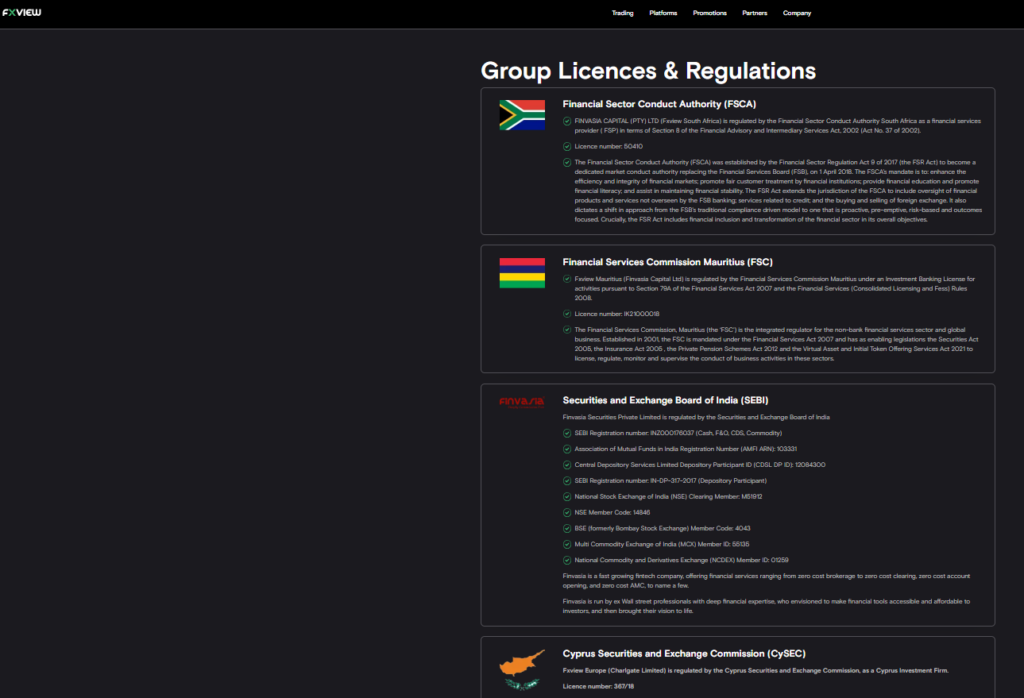
Task: Open the Platforms menu
Action: (x=663, y=13)
